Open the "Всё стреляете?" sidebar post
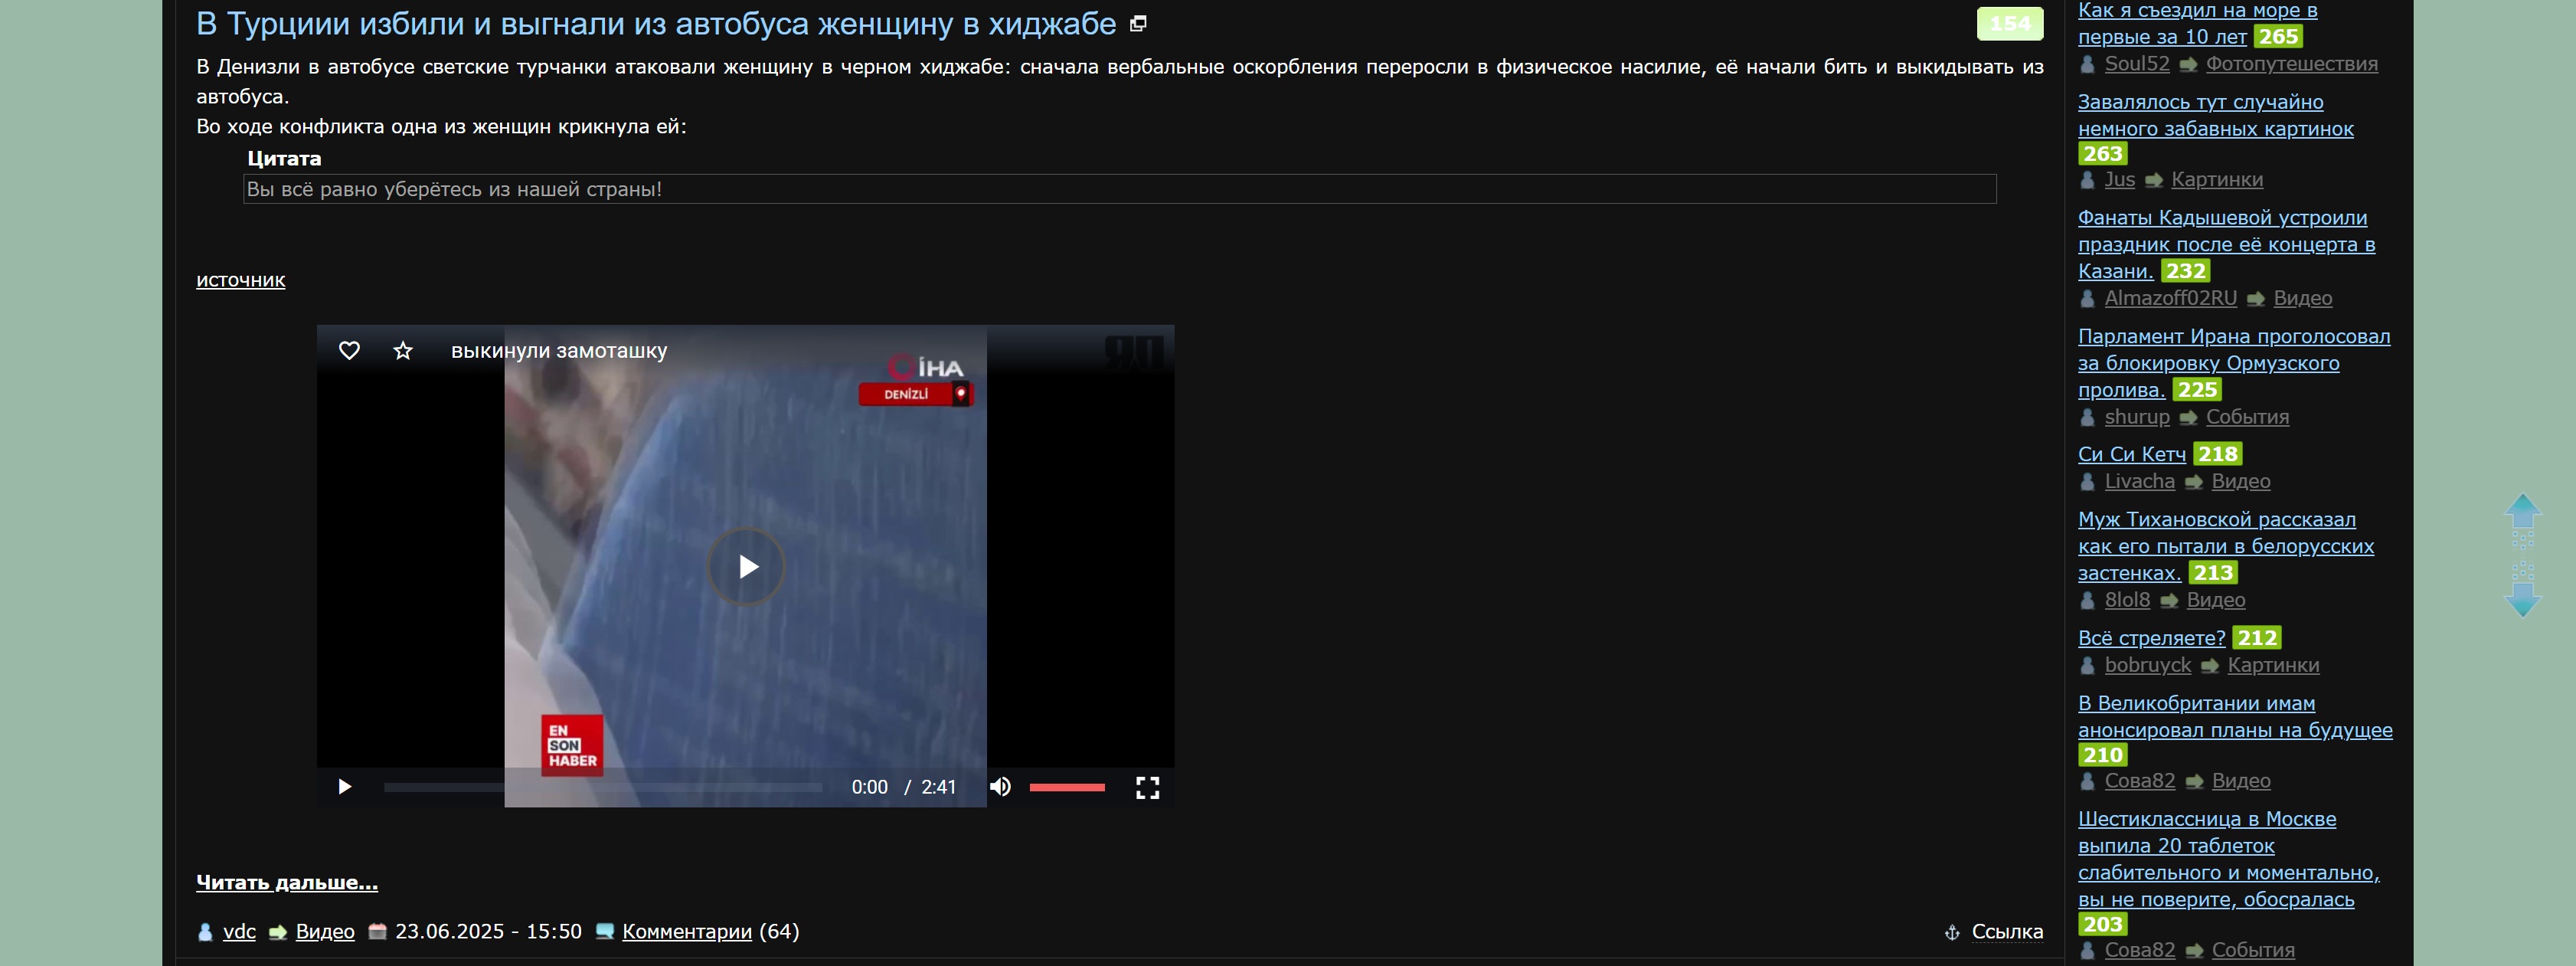This screenshot has height=966, width=2576. [2152, 638]
